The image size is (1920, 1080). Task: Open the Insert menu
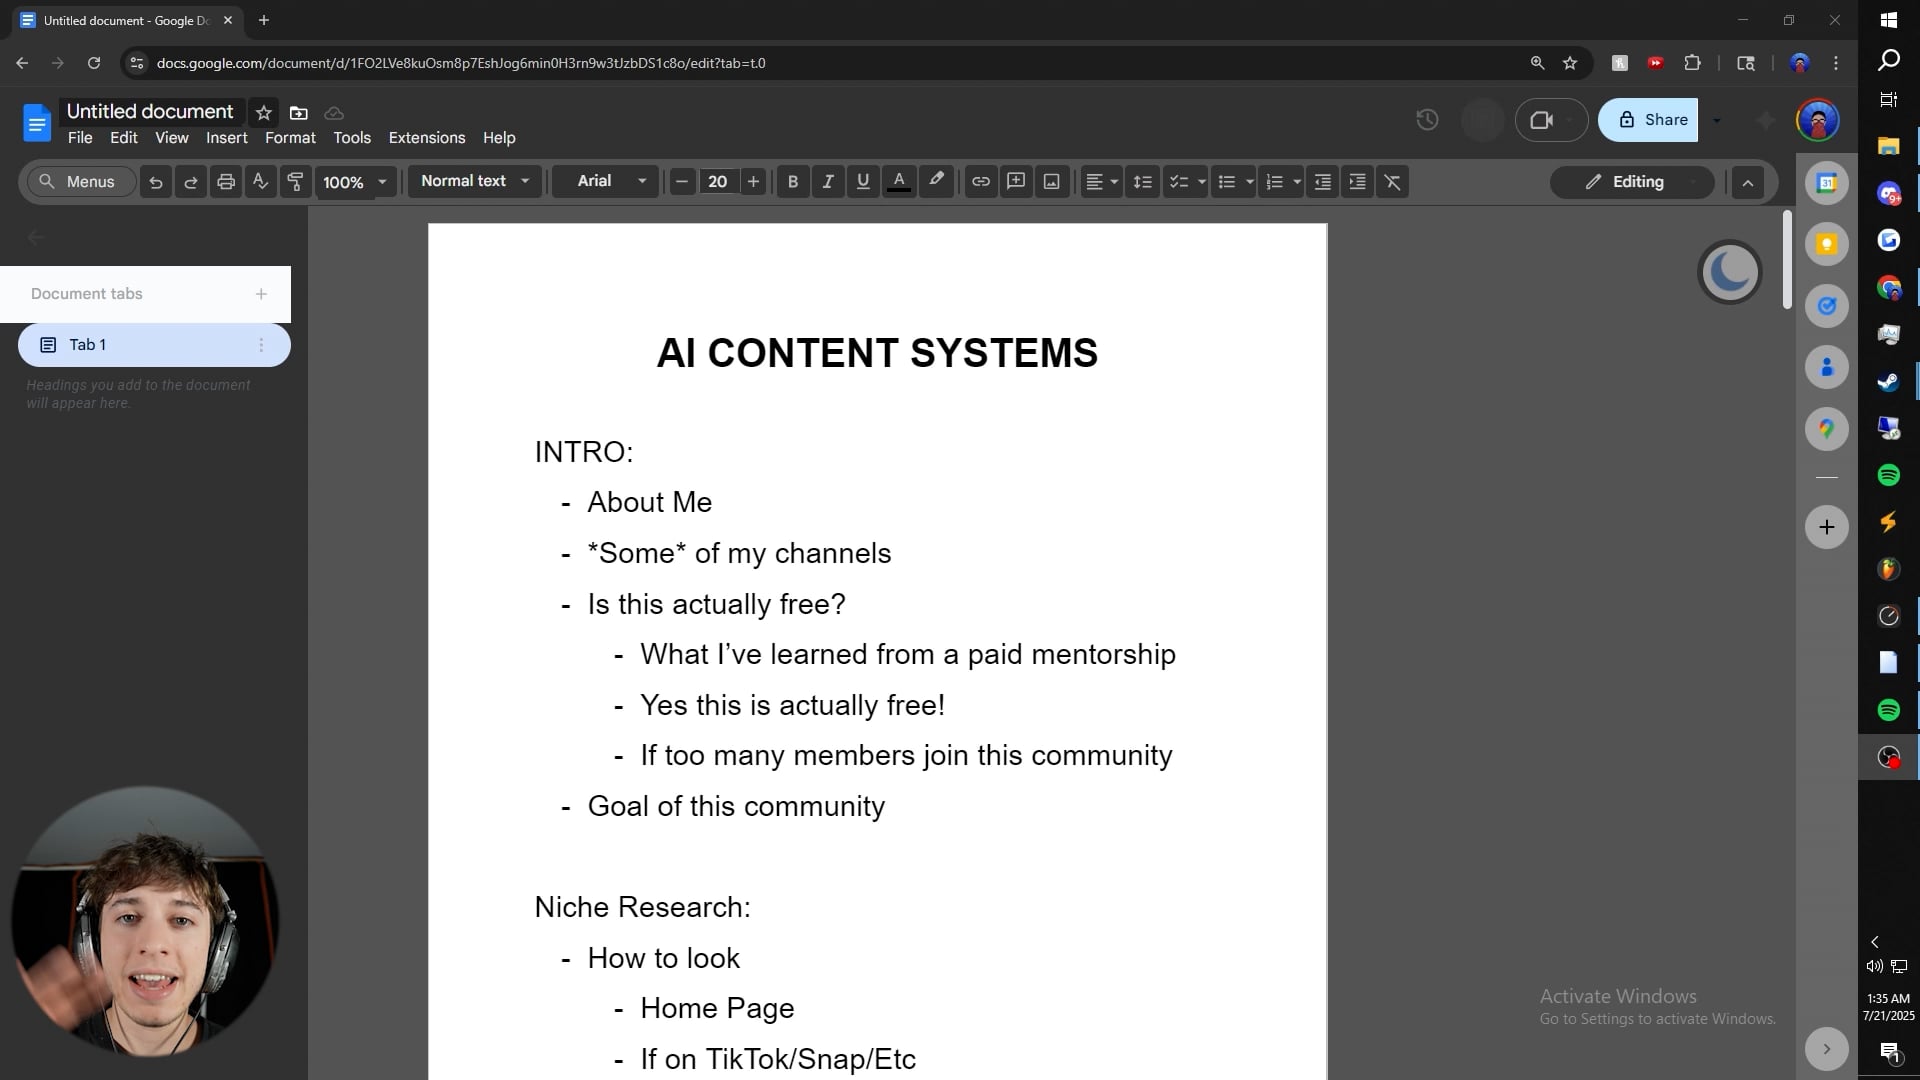(226, 138)
